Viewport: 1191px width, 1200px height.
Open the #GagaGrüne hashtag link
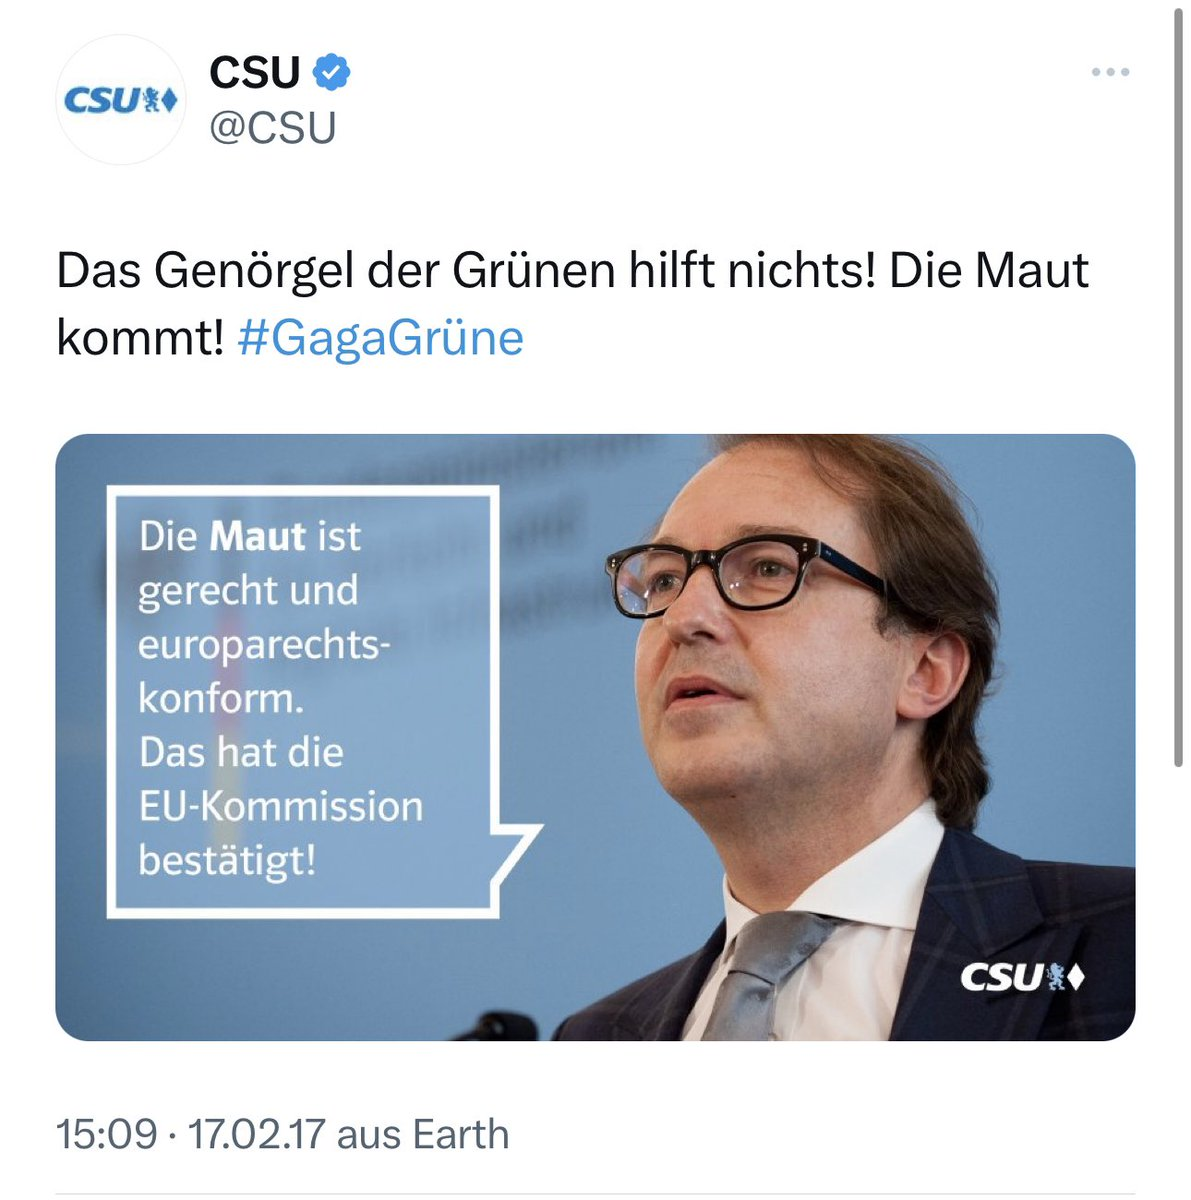pyautogui.click(x=380, y=338)
